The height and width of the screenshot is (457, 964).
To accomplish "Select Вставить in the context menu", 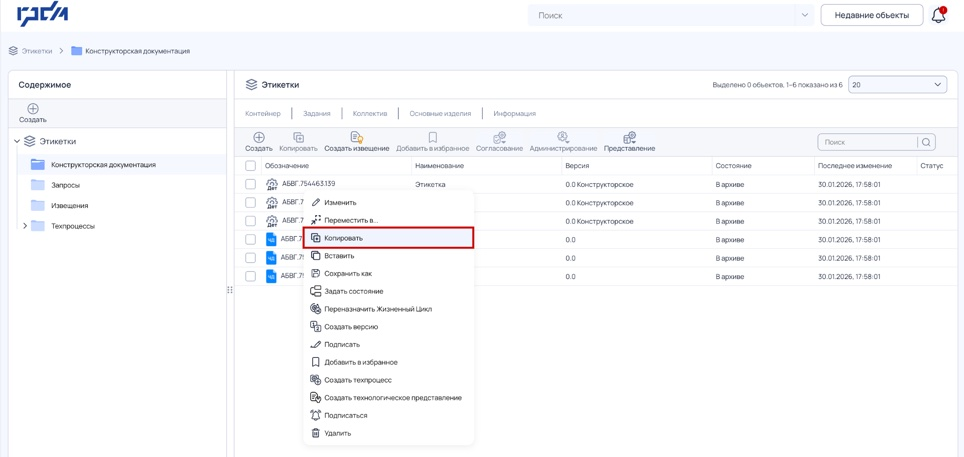I will pos(389,255).
